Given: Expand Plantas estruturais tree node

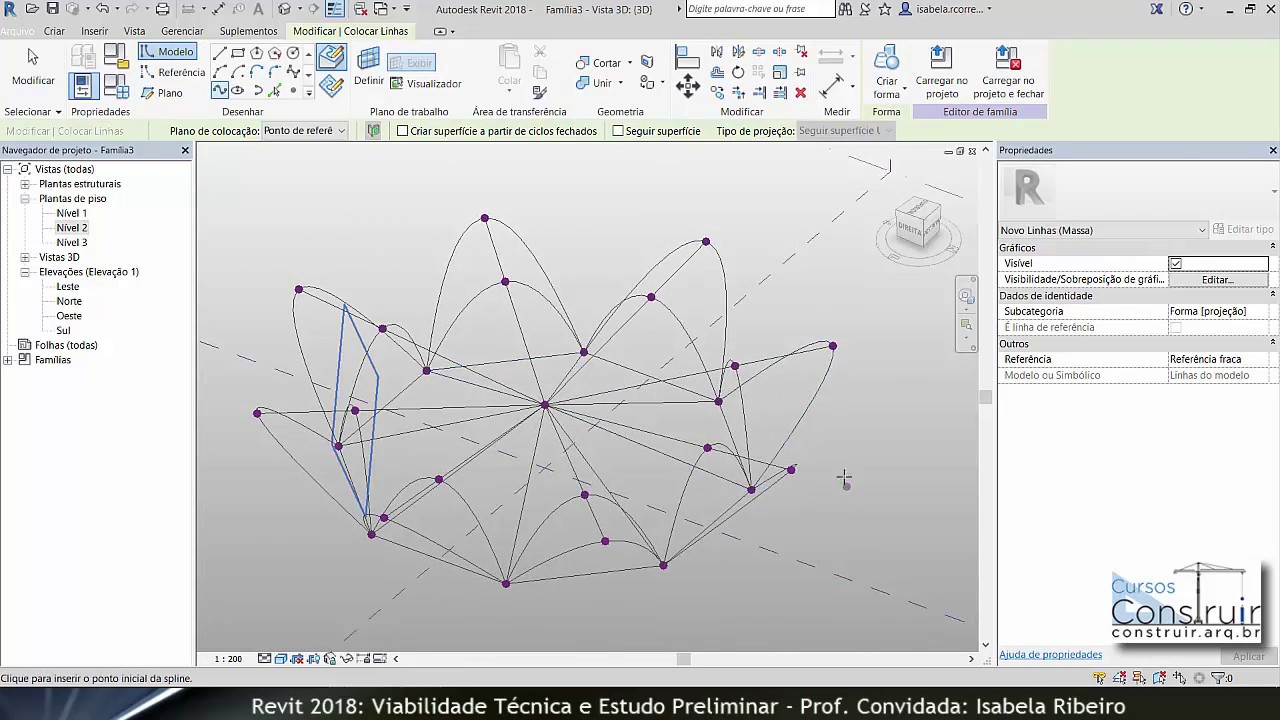Looking at the screenshot, I should click(25, 184).
